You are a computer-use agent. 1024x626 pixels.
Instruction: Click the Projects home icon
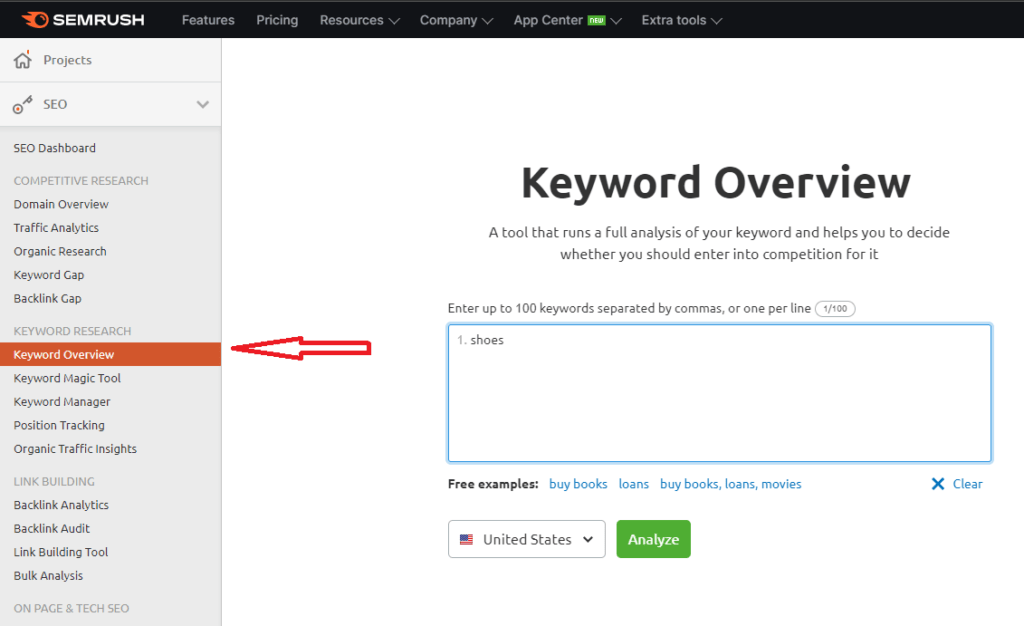[23, 61]
